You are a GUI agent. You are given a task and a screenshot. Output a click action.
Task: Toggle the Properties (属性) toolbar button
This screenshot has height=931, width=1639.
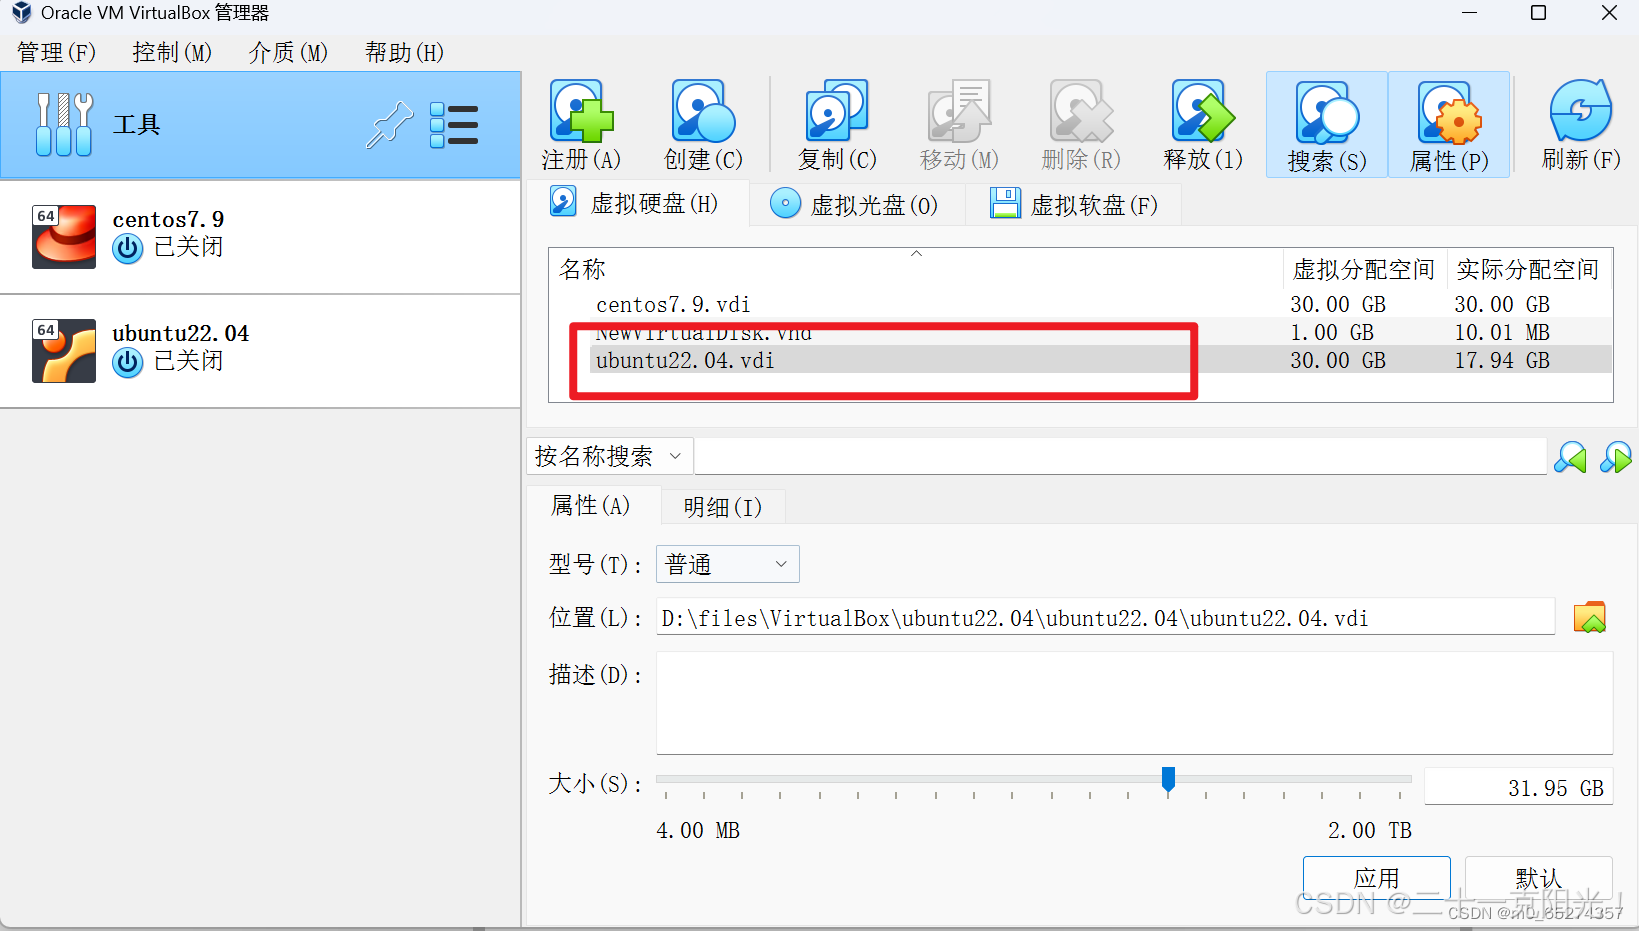(x=1449, y=124)
